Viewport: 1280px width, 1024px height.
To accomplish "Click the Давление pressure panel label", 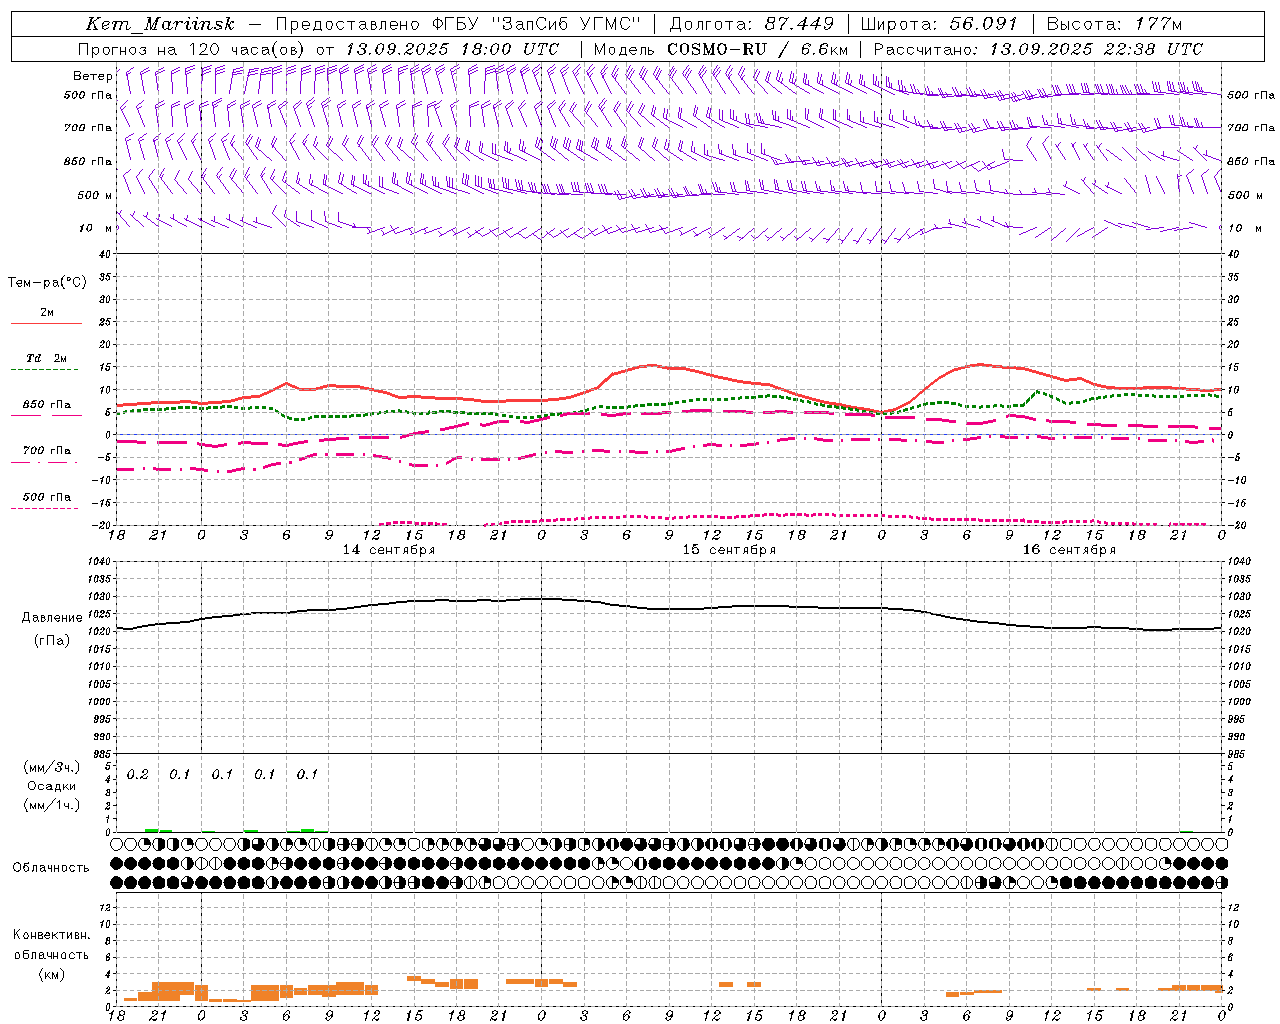I will click(x=52, y=618).
